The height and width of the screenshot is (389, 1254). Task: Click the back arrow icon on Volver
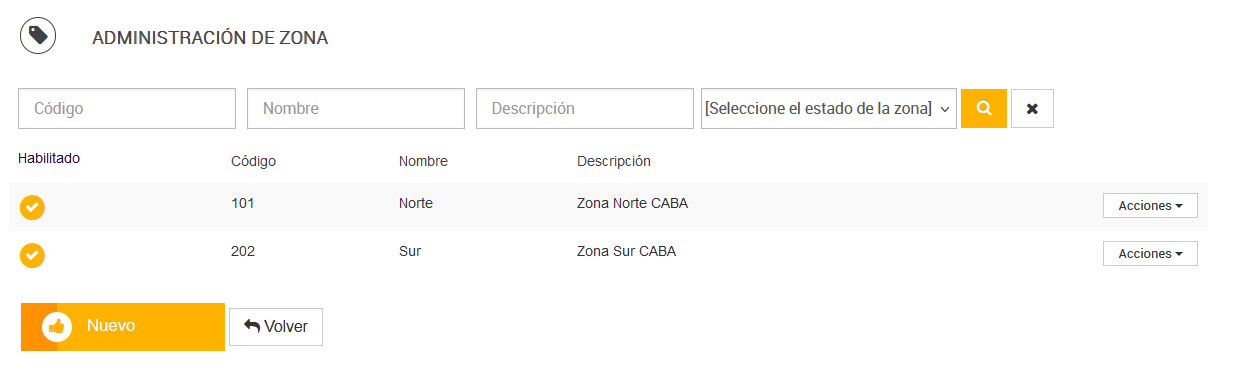coord(252,327)
